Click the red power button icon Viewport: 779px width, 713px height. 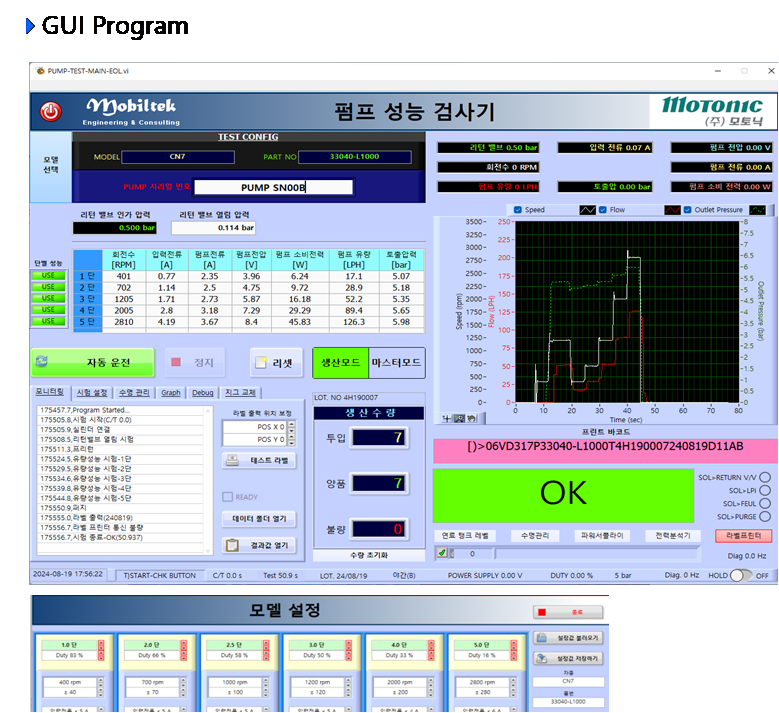tap(51, 111)
